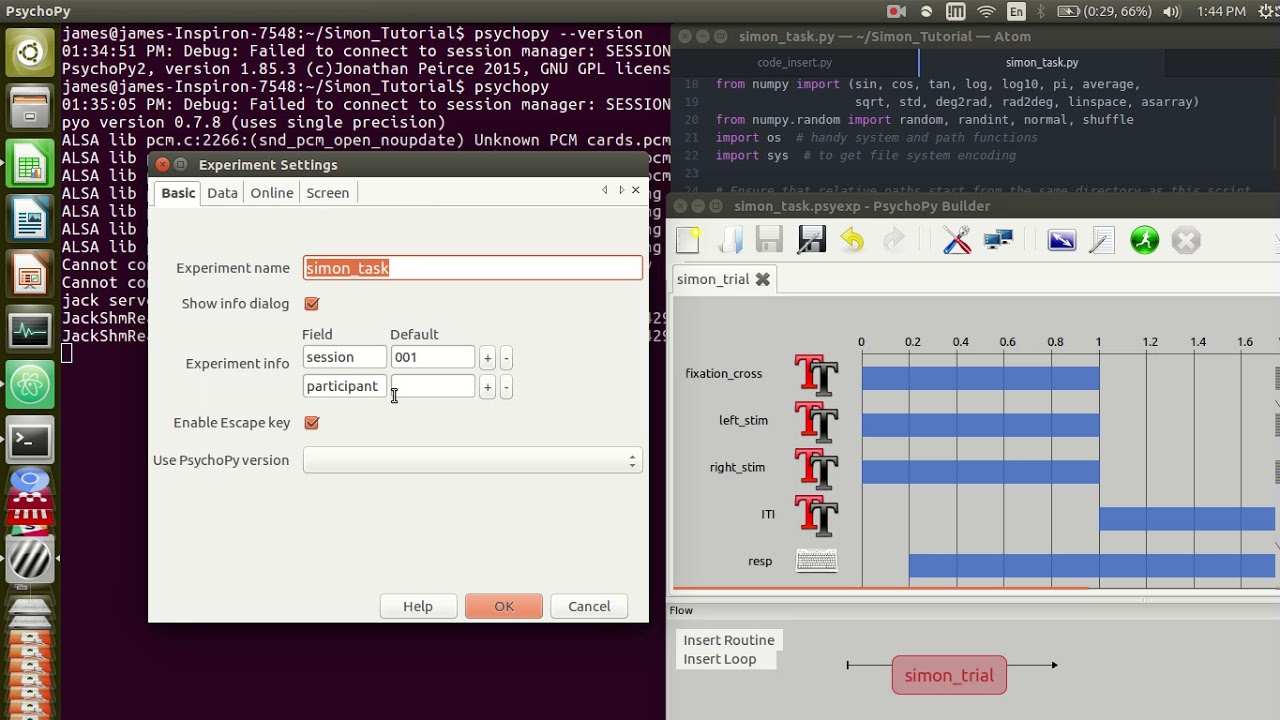Switch to Data tab in Experiment Settings

(222, 193)
